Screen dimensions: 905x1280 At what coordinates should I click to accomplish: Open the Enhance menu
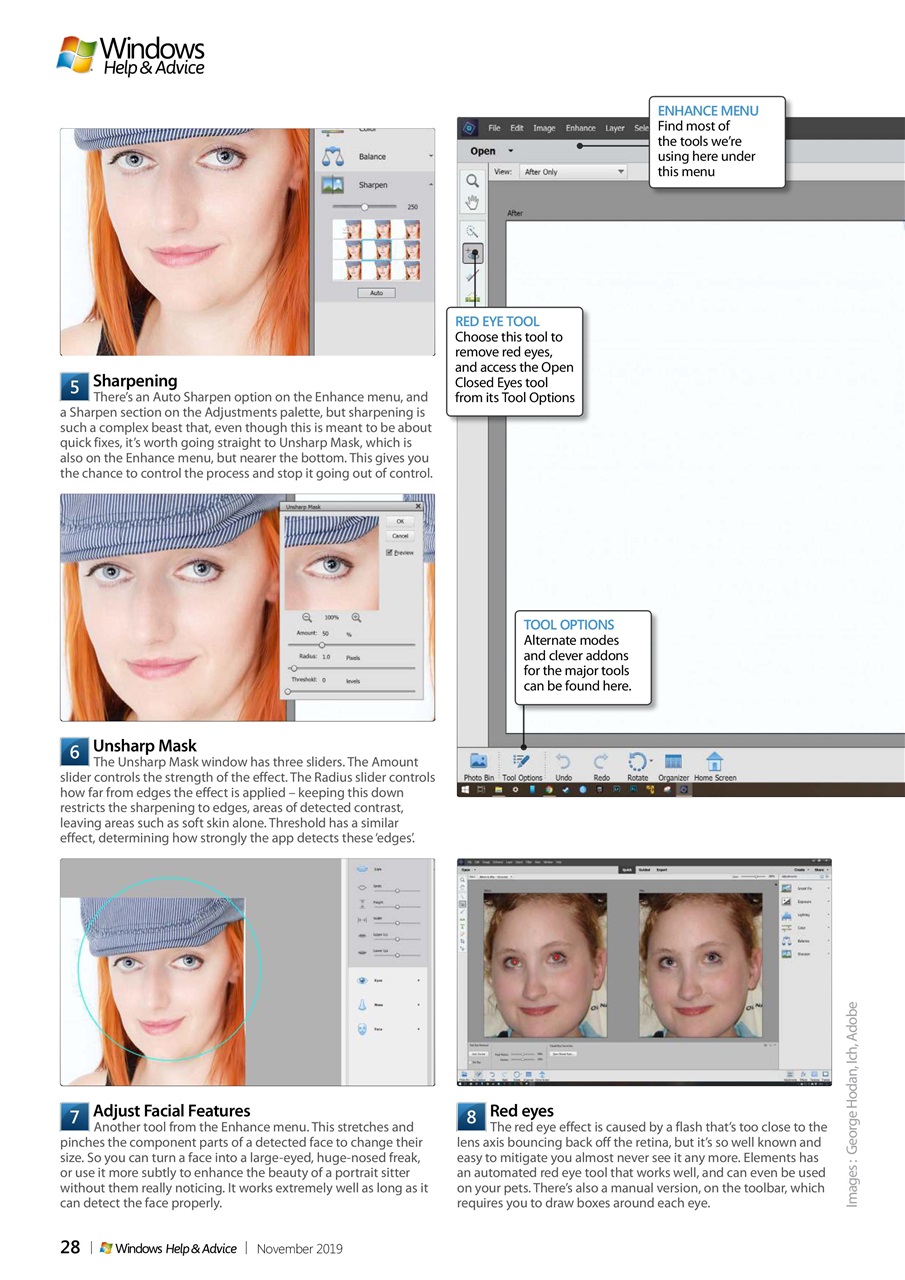point(580,127)
